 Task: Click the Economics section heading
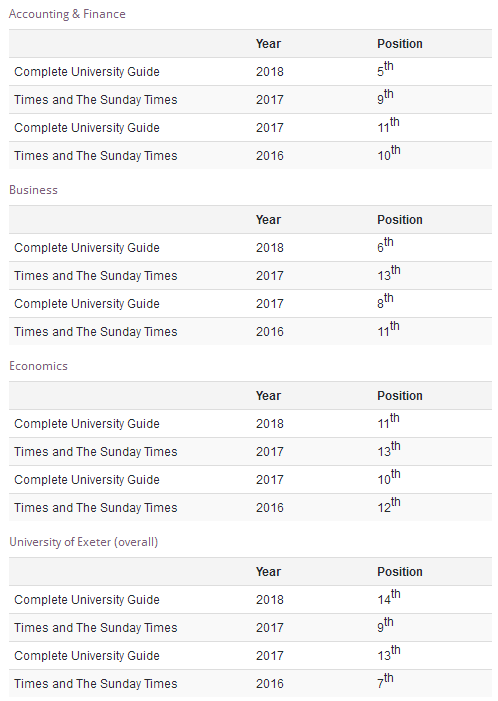click(38, 366)
